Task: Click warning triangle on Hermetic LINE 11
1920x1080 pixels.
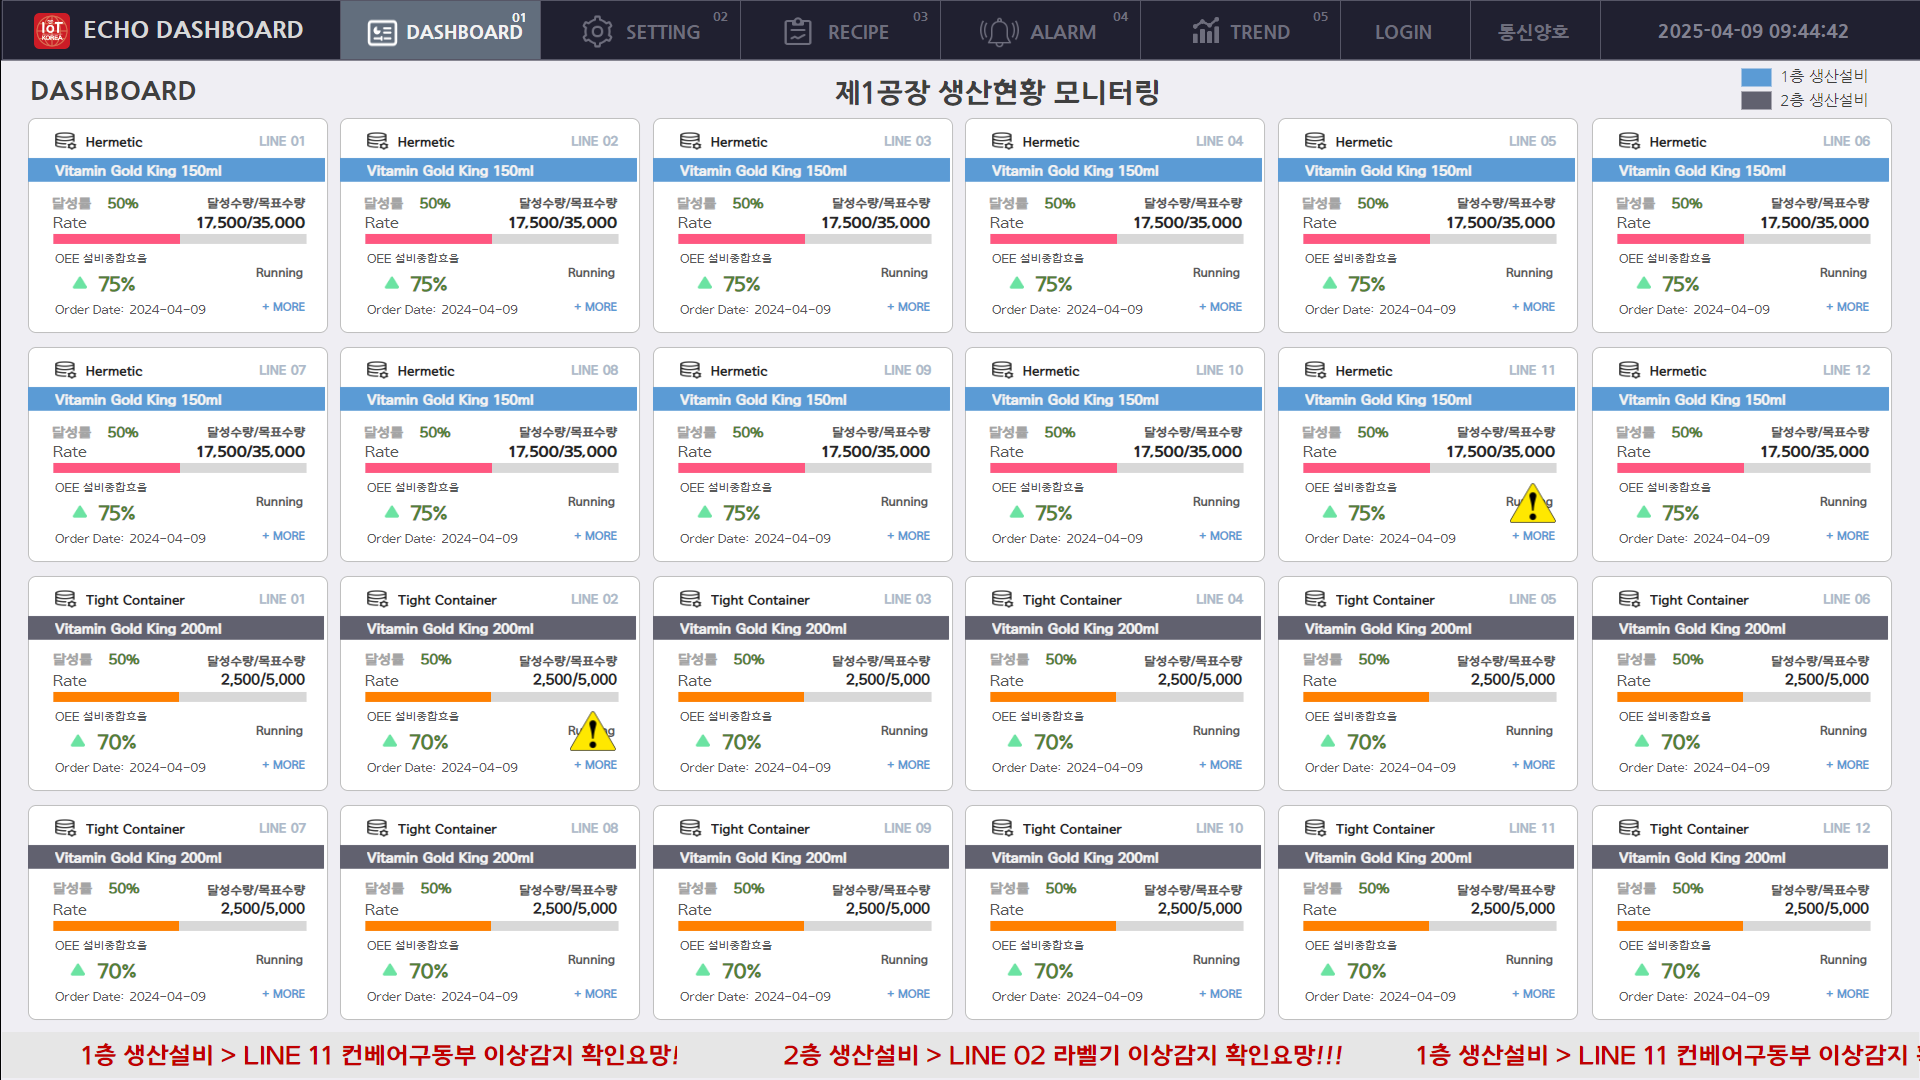Action: [x=1532, y=506]
